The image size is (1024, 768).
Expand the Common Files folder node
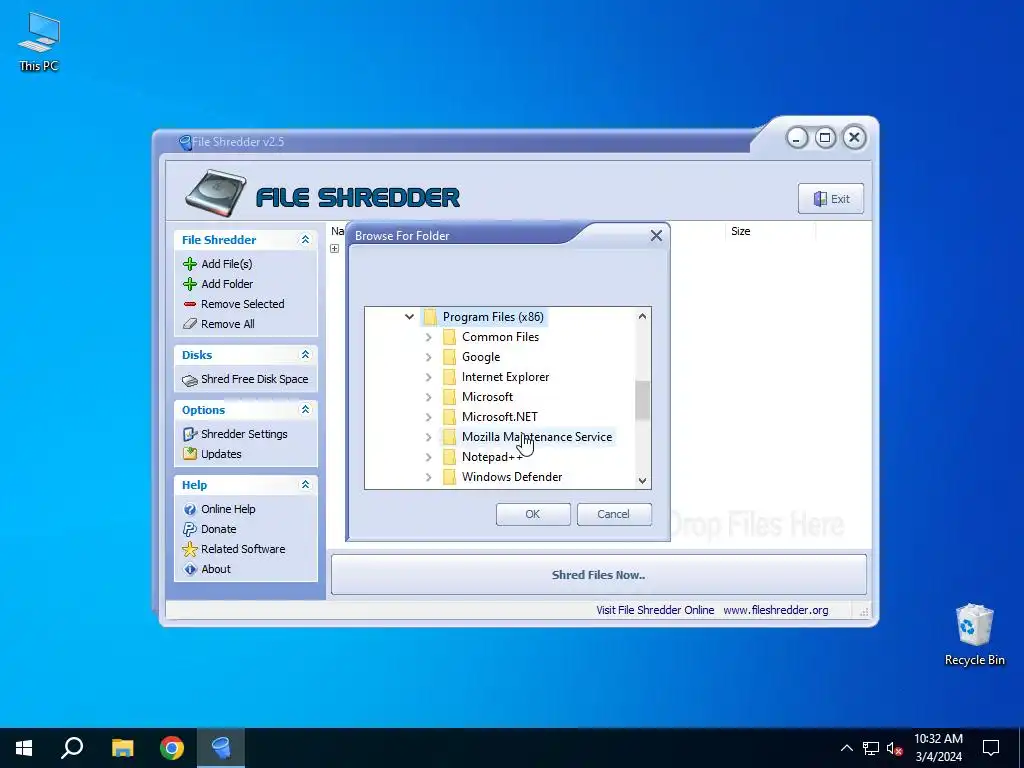point(428,337)
